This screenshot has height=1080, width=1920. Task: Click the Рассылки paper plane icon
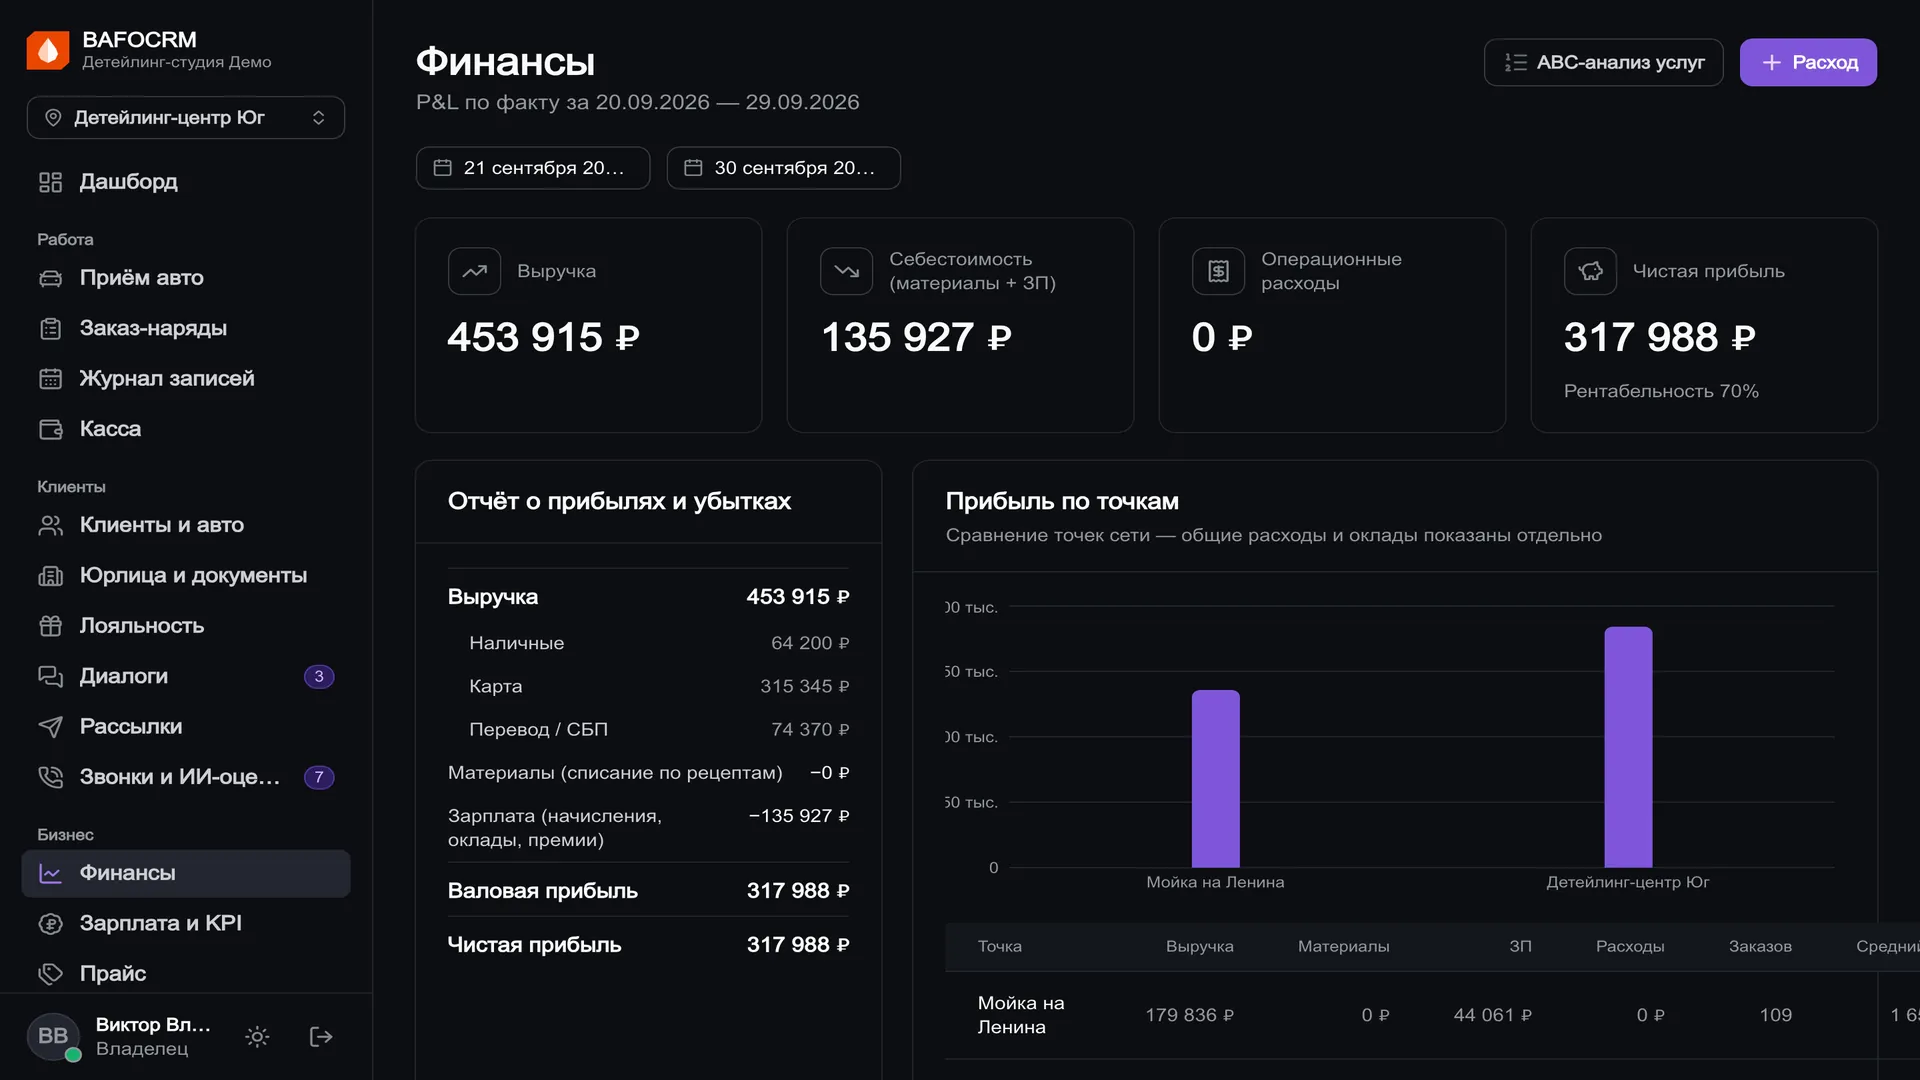click(51, 727)
